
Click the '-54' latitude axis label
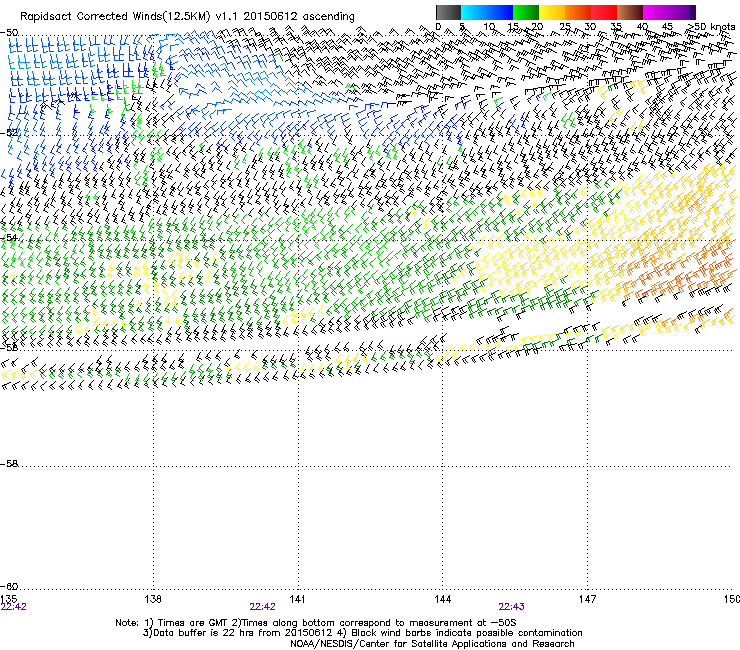(9, 237)
